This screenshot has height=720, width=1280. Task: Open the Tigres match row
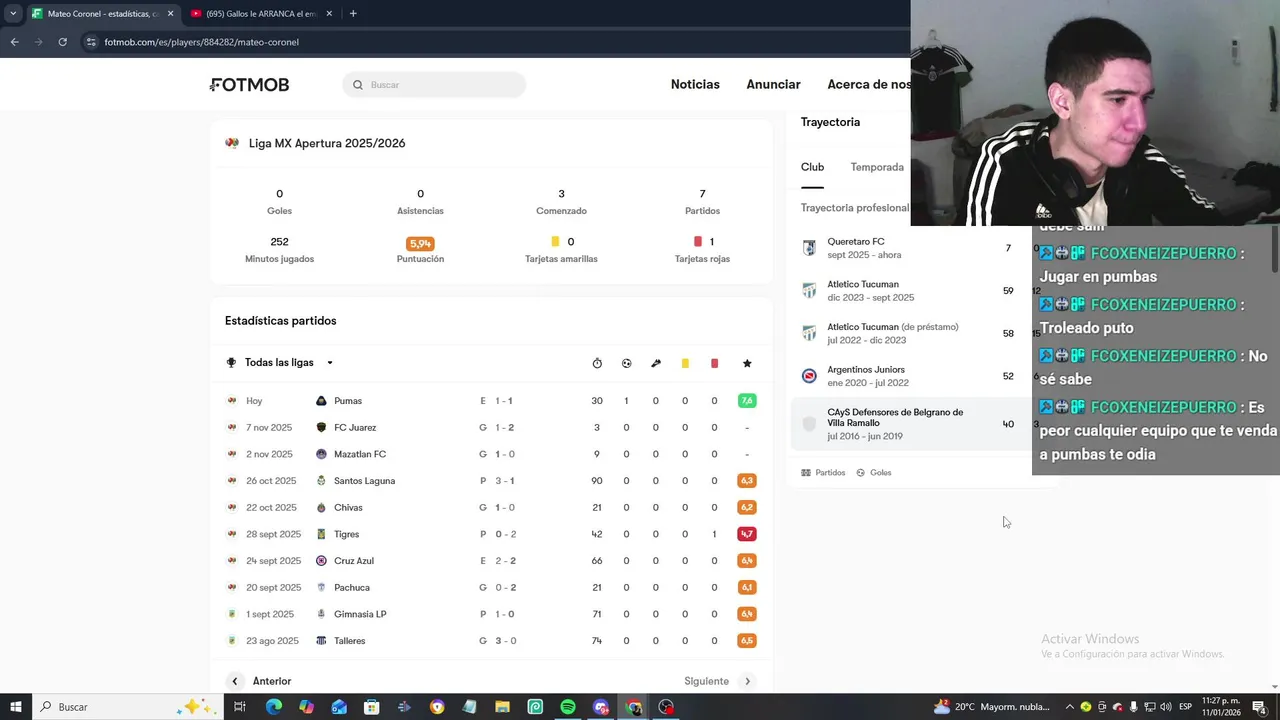coord(491,534)
